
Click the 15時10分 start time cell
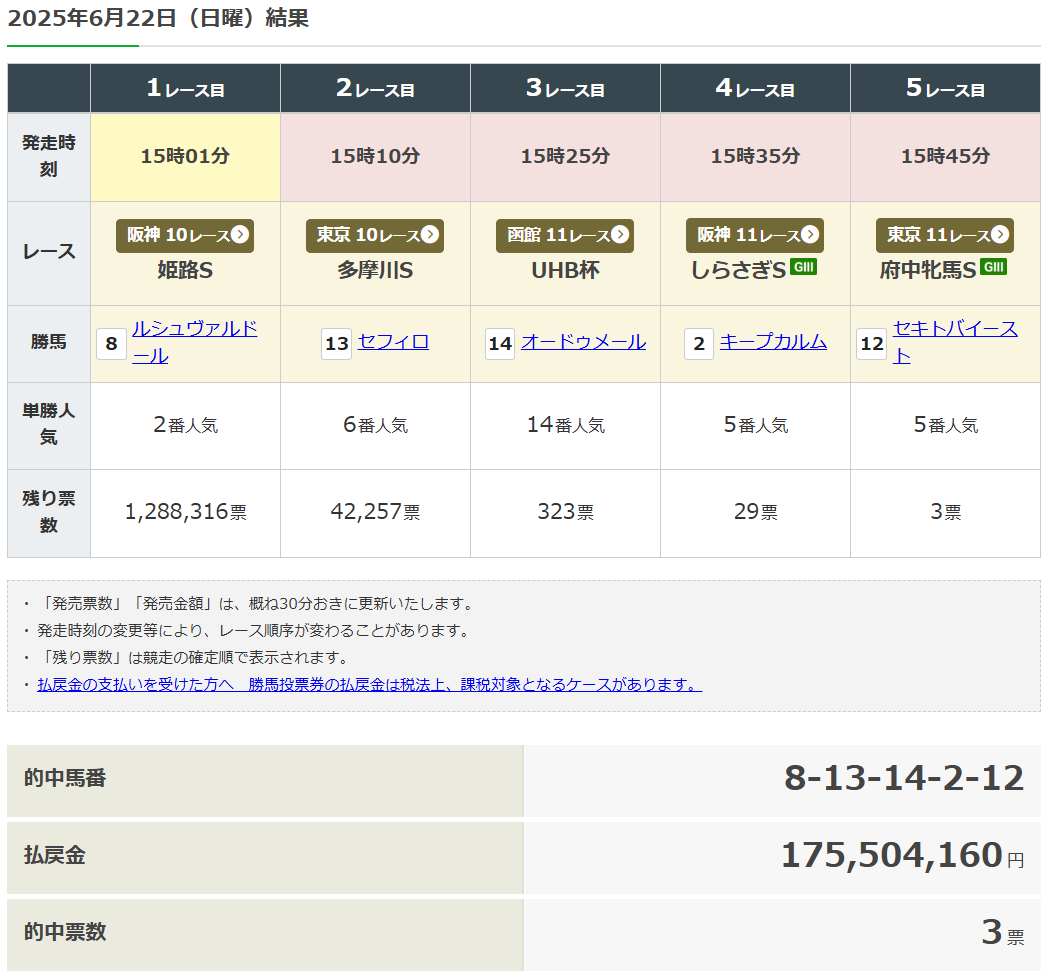(x=376, y=157)
